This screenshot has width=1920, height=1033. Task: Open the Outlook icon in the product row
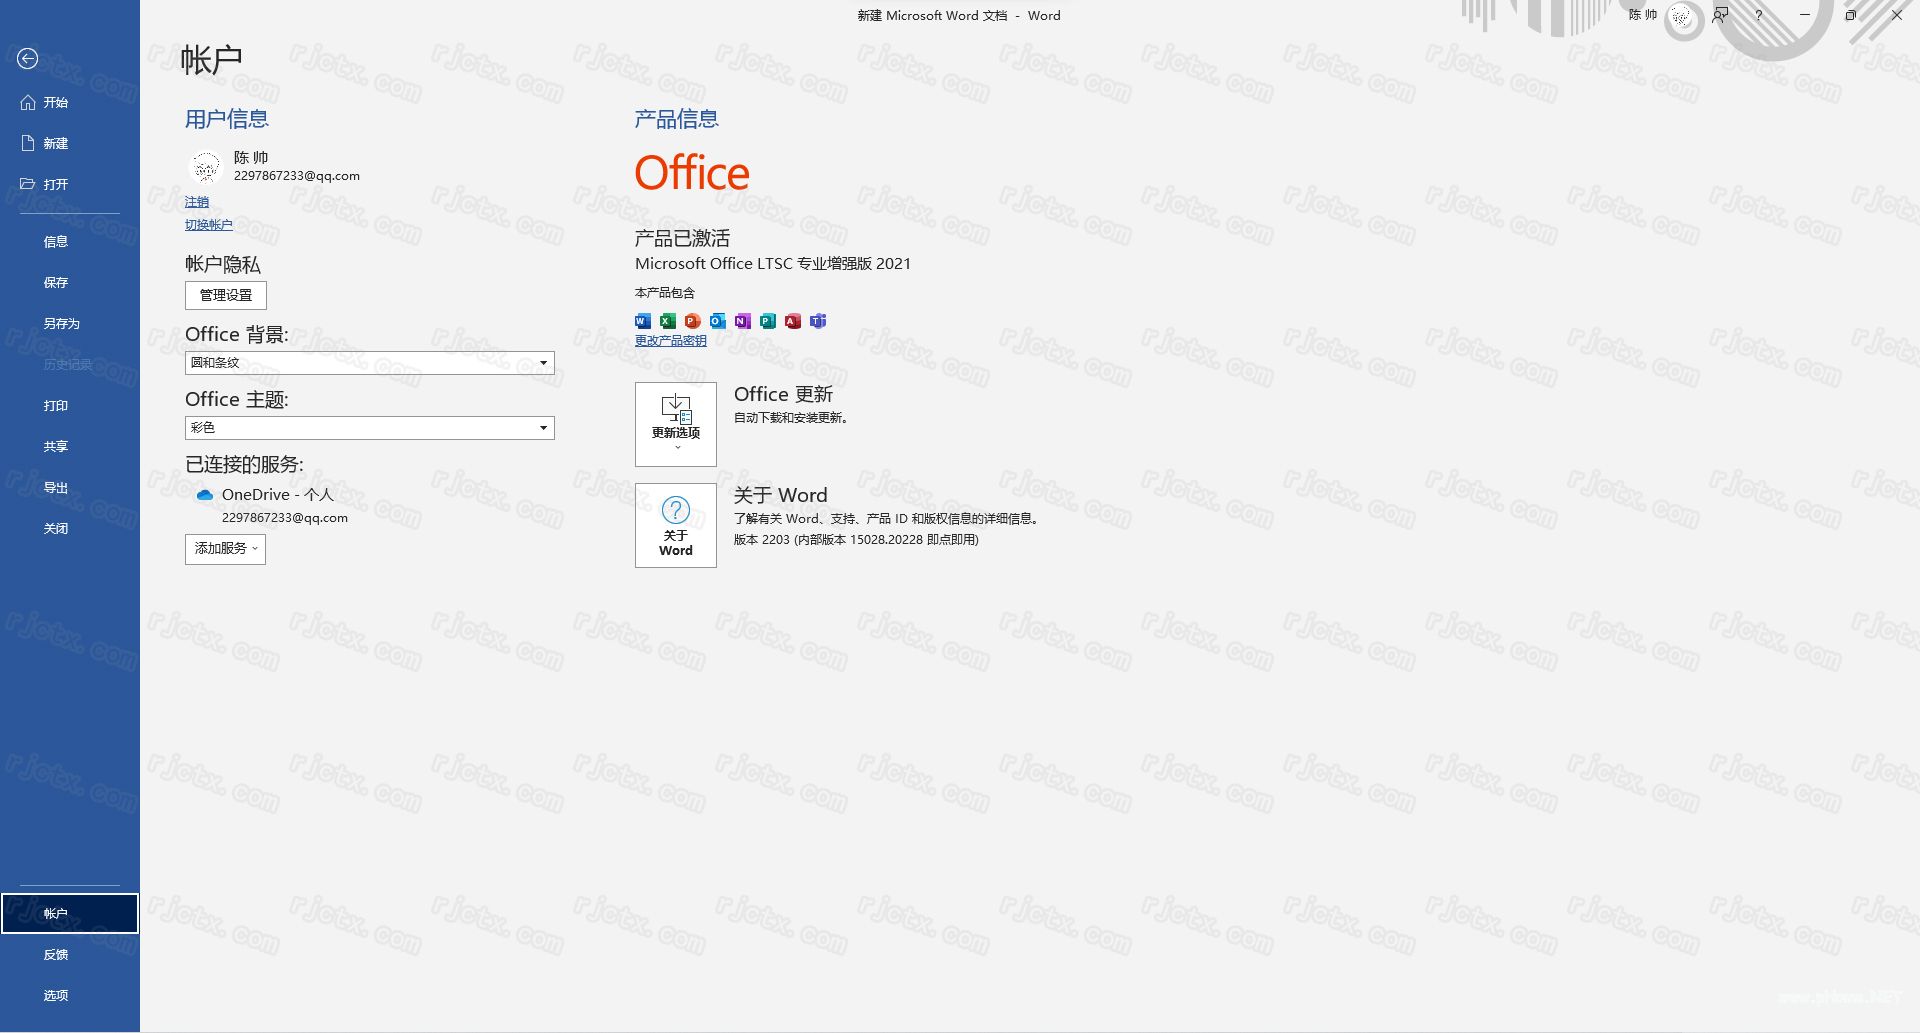point(718,321)
